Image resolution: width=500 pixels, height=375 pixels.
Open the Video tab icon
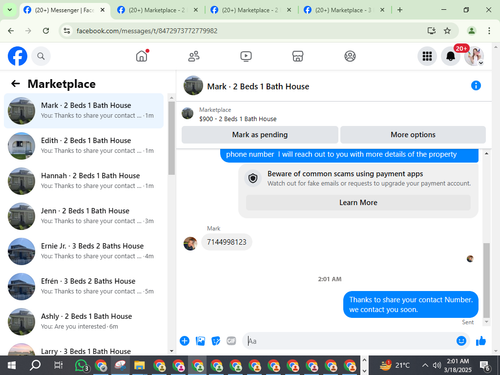click(246, 56)
